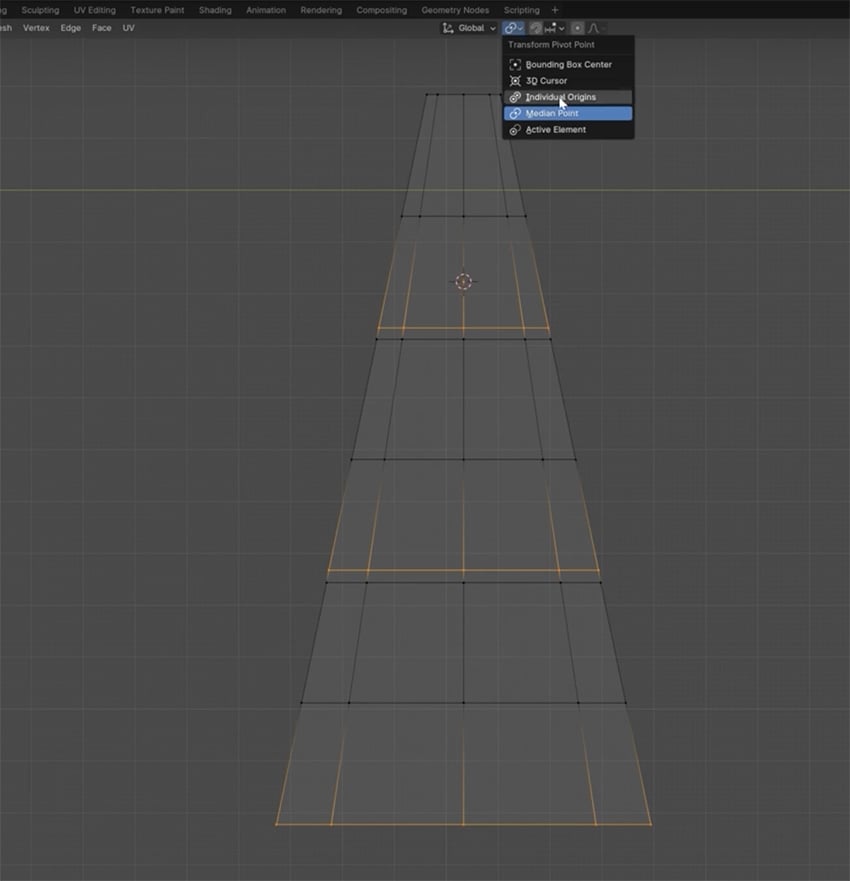Open the Geometry Nodes workspace
This screenshot has height=881, width=850.
(x=454, y=10)
